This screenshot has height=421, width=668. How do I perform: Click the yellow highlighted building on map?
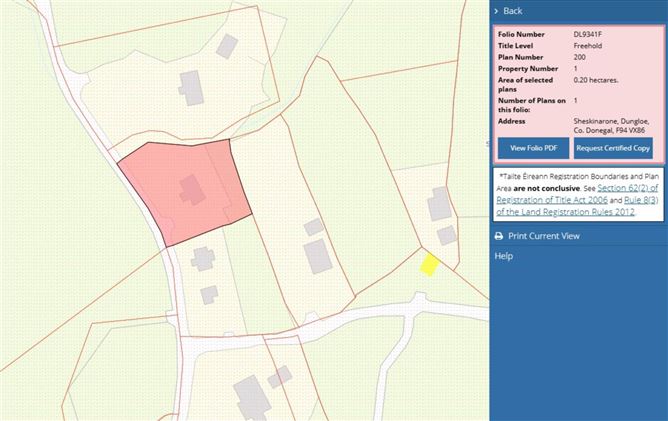pos(429,265)
